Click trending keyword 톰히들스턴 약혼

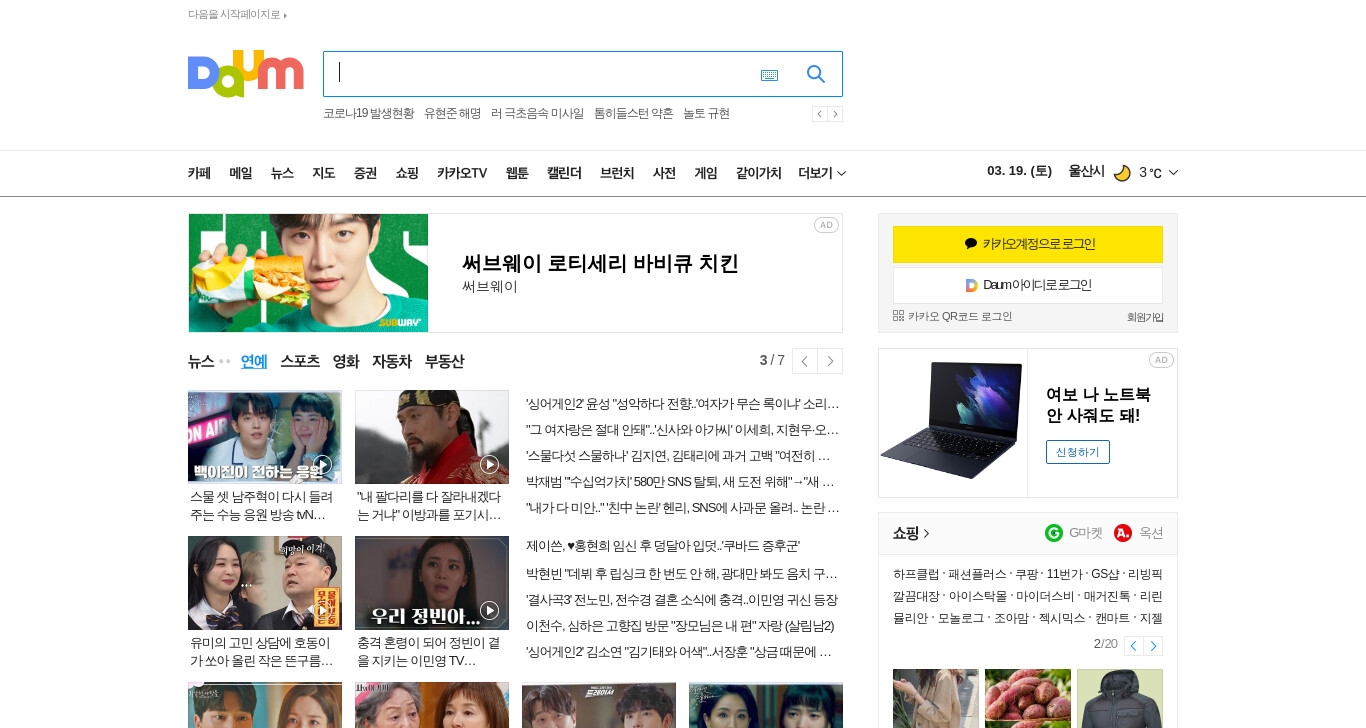click(634, 114)
